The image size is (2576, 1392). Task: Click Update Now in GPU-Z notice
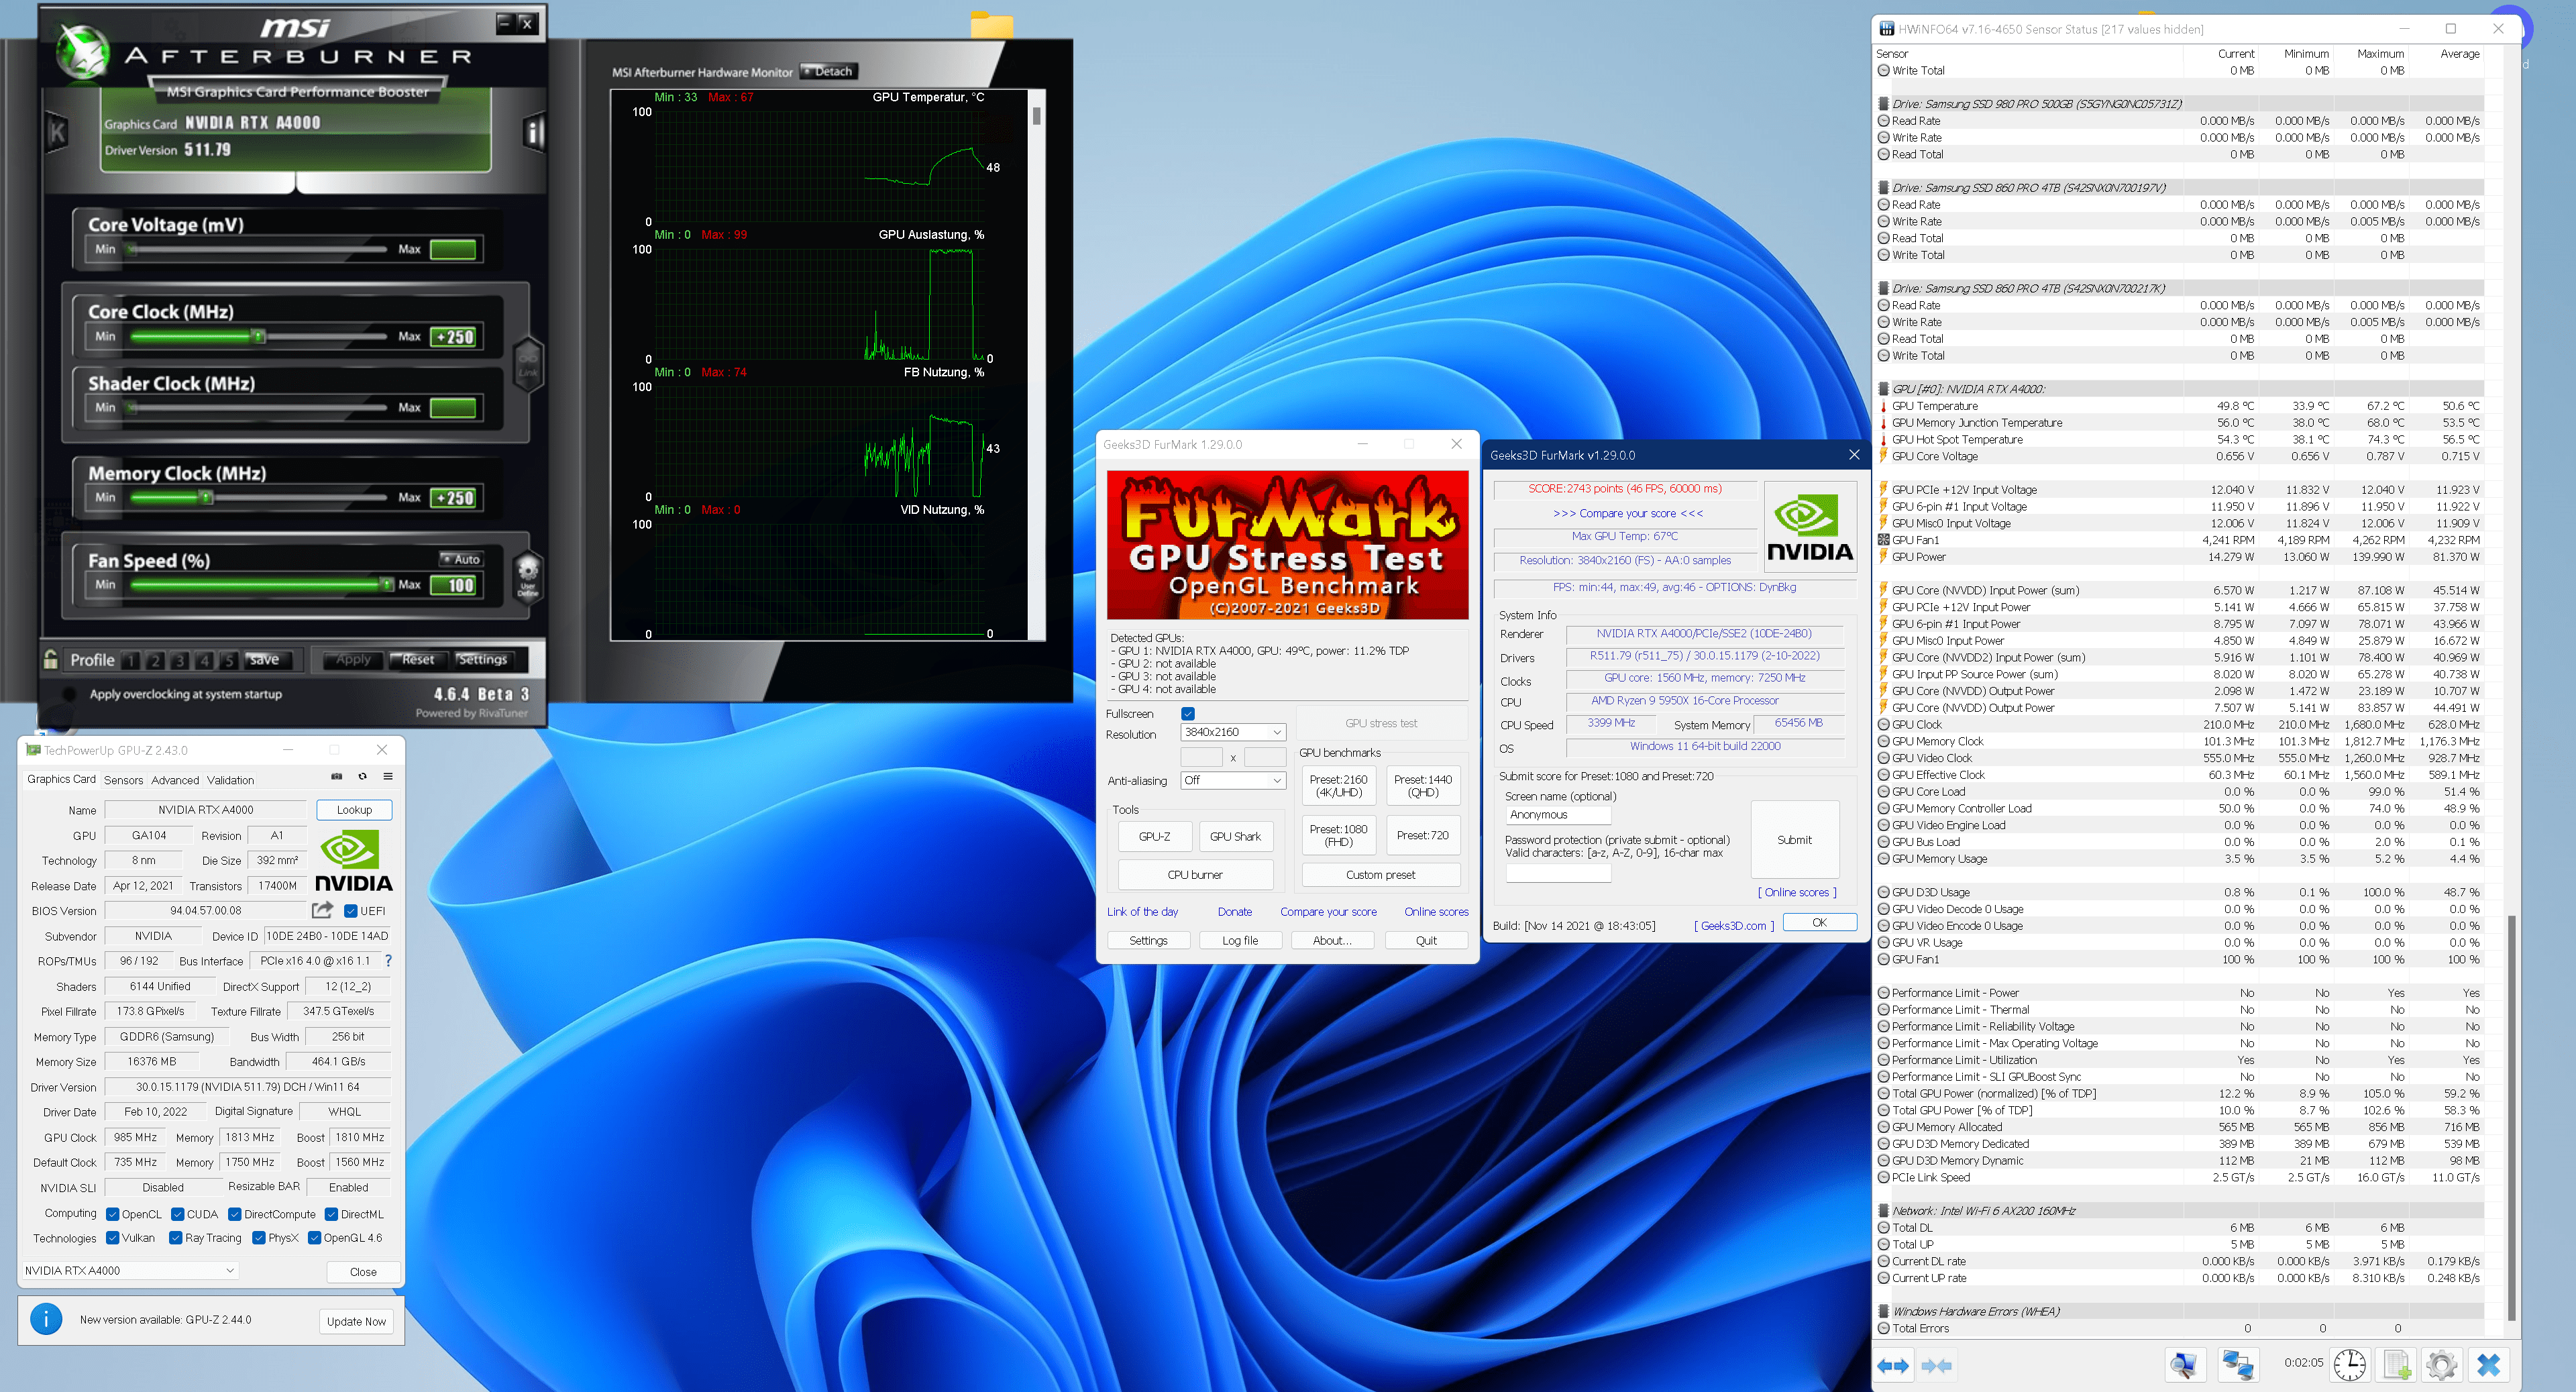(356, 1321)
